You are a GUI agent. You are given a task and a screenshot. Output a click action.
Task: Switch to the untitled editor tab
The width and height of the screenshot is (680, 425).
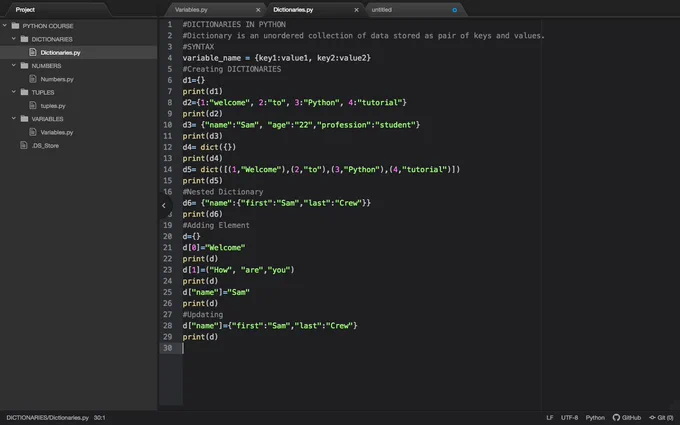[x=382, y=10]
